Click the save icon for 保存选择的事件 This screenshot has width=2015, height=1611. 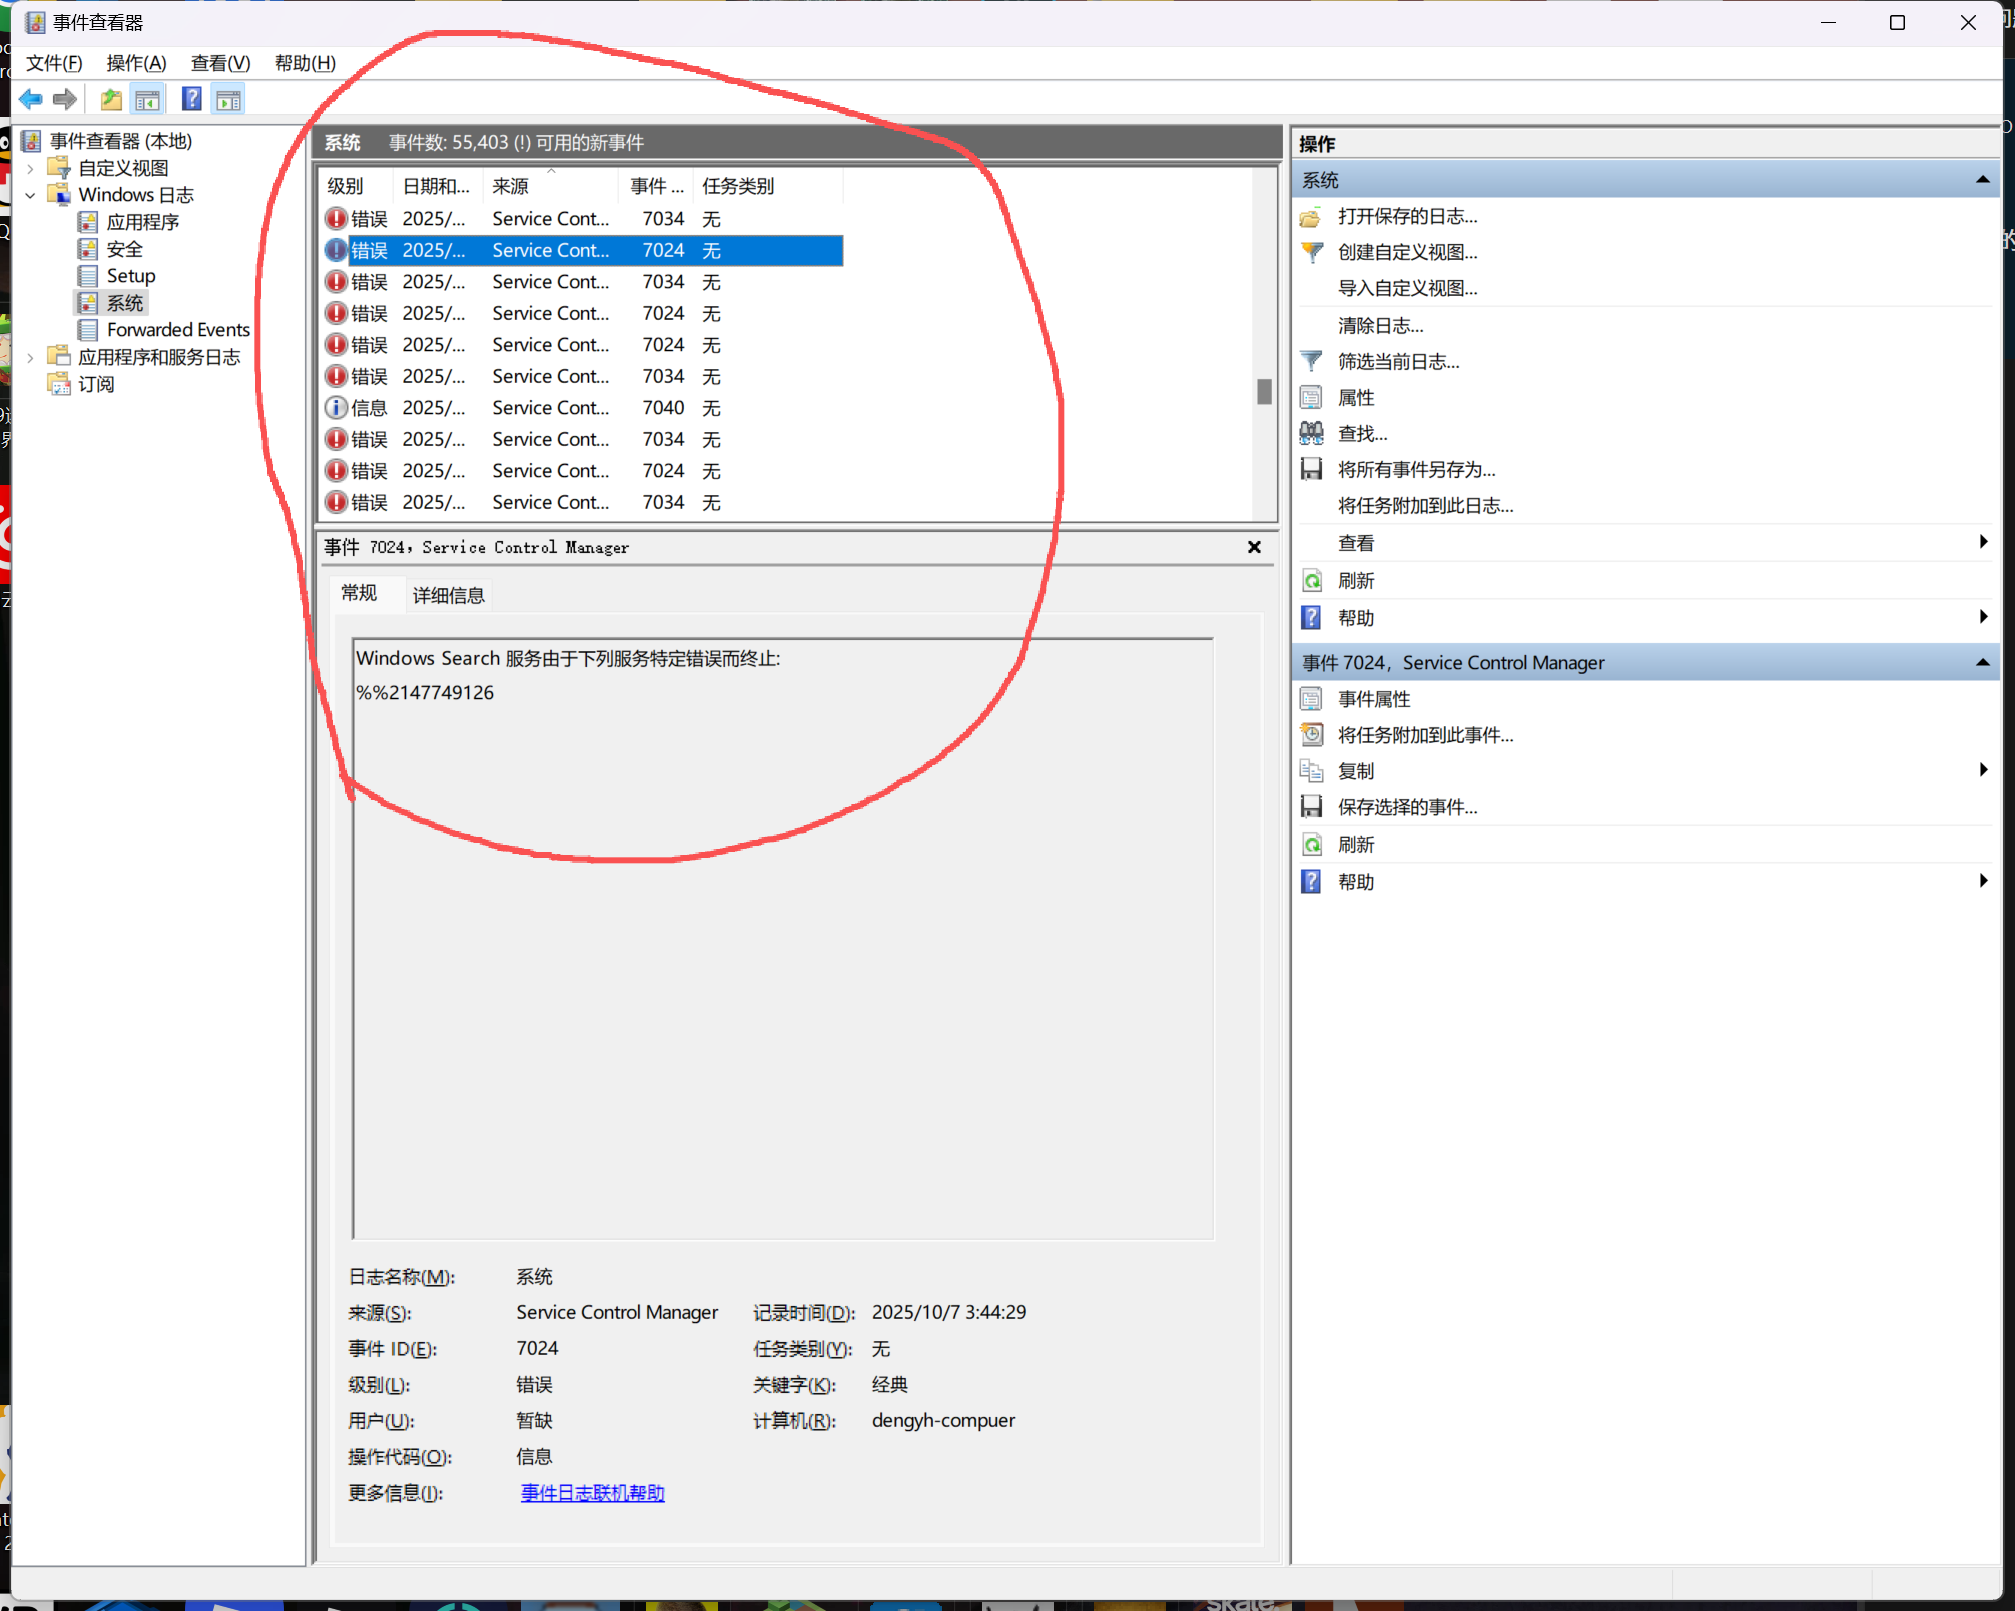point(1311,807)
